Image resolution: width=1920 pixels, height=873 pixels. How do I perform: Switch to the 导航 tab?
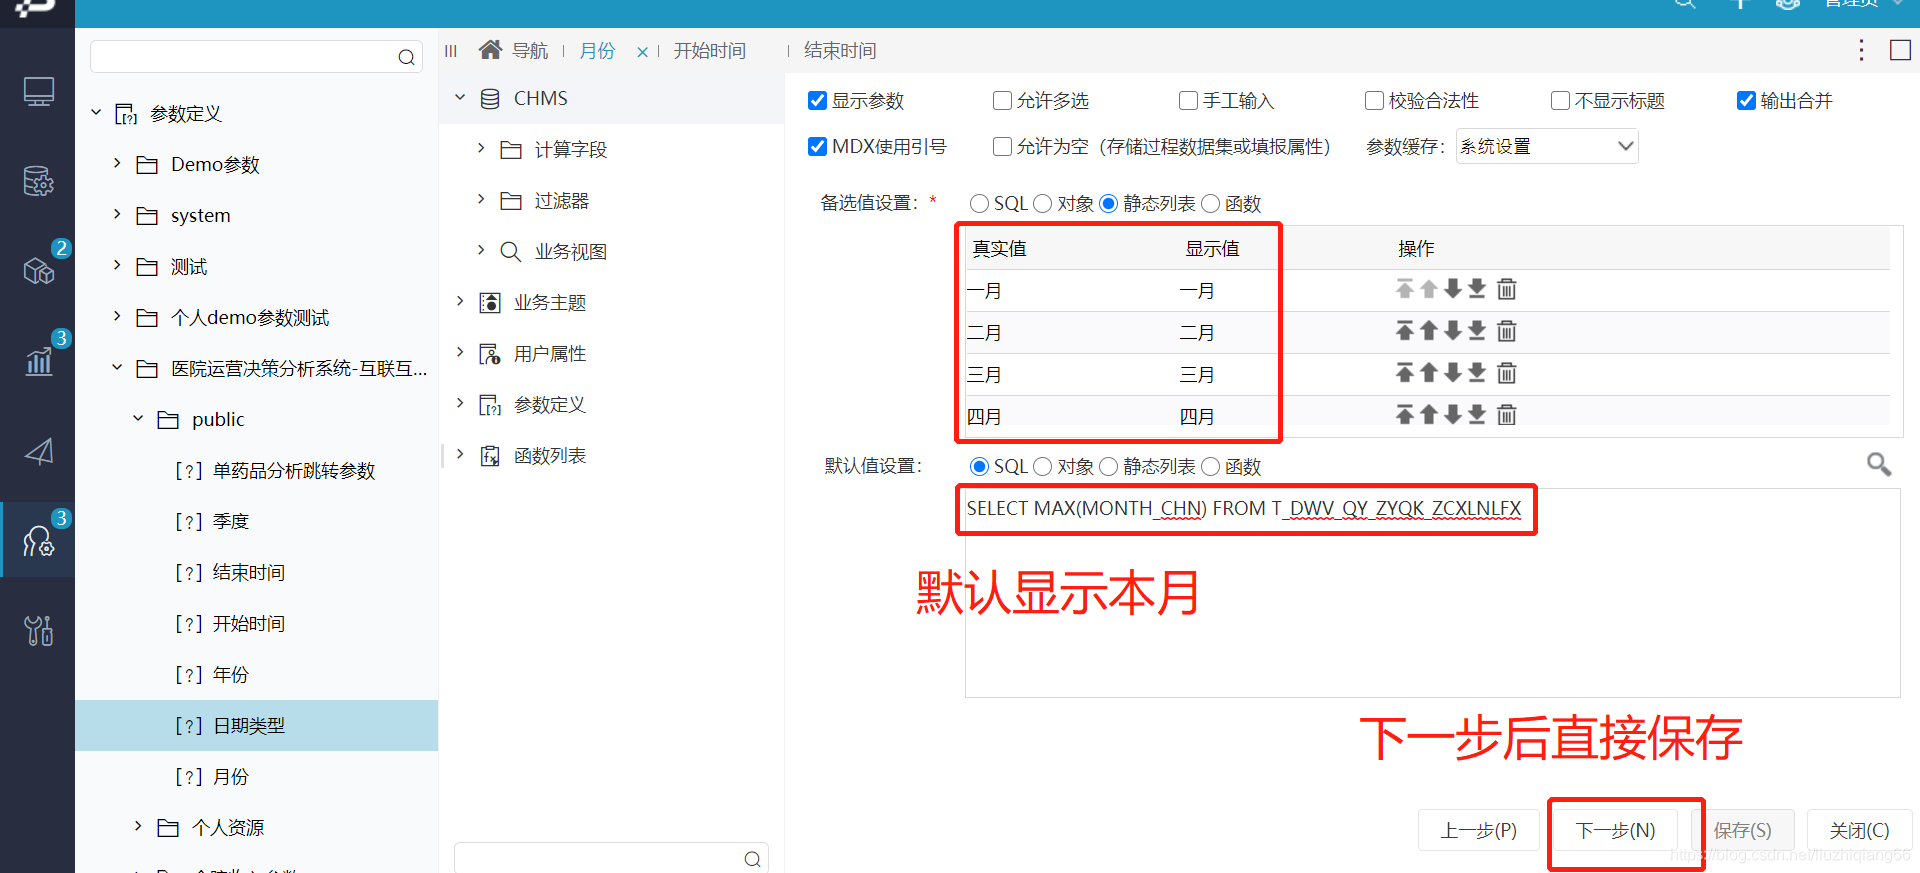[530, 51]
